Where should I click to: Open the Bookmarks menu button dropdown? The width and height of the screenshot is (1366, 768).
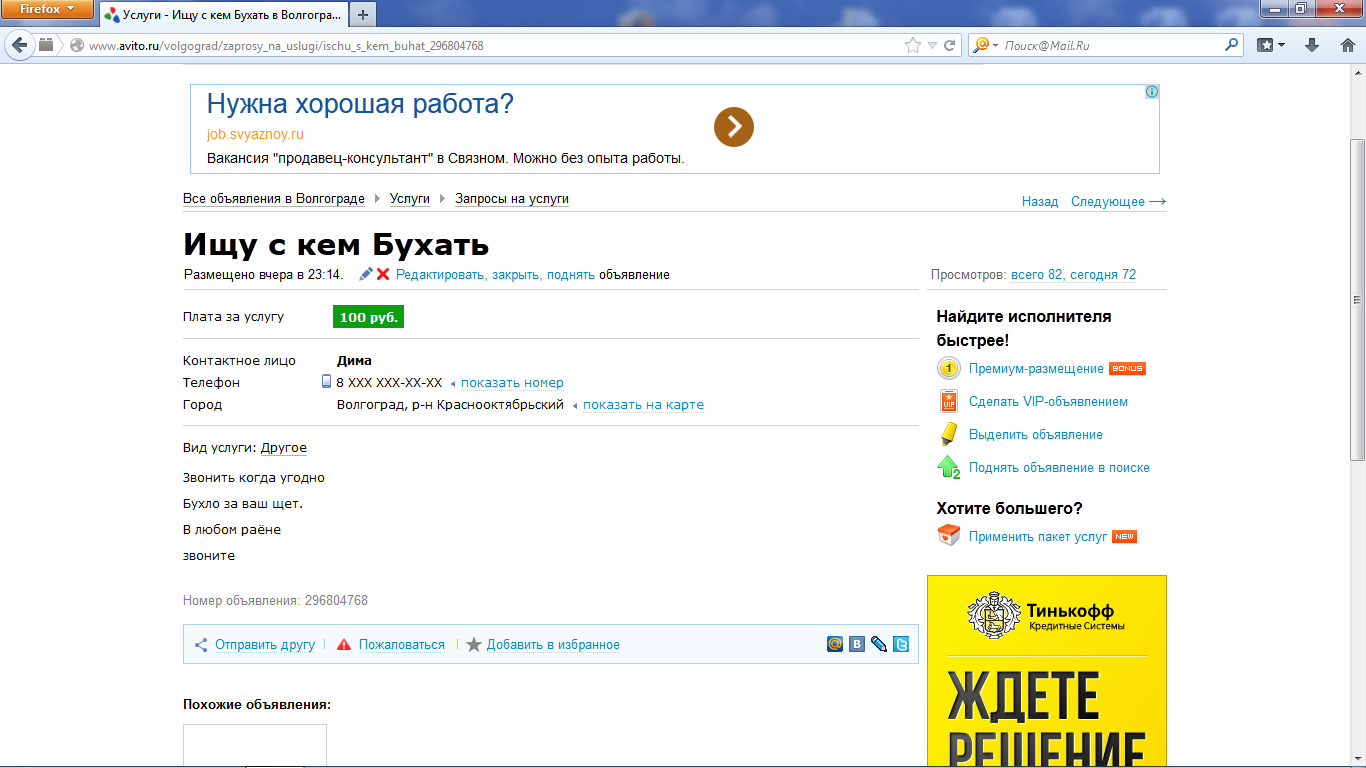pos(1271,45)
